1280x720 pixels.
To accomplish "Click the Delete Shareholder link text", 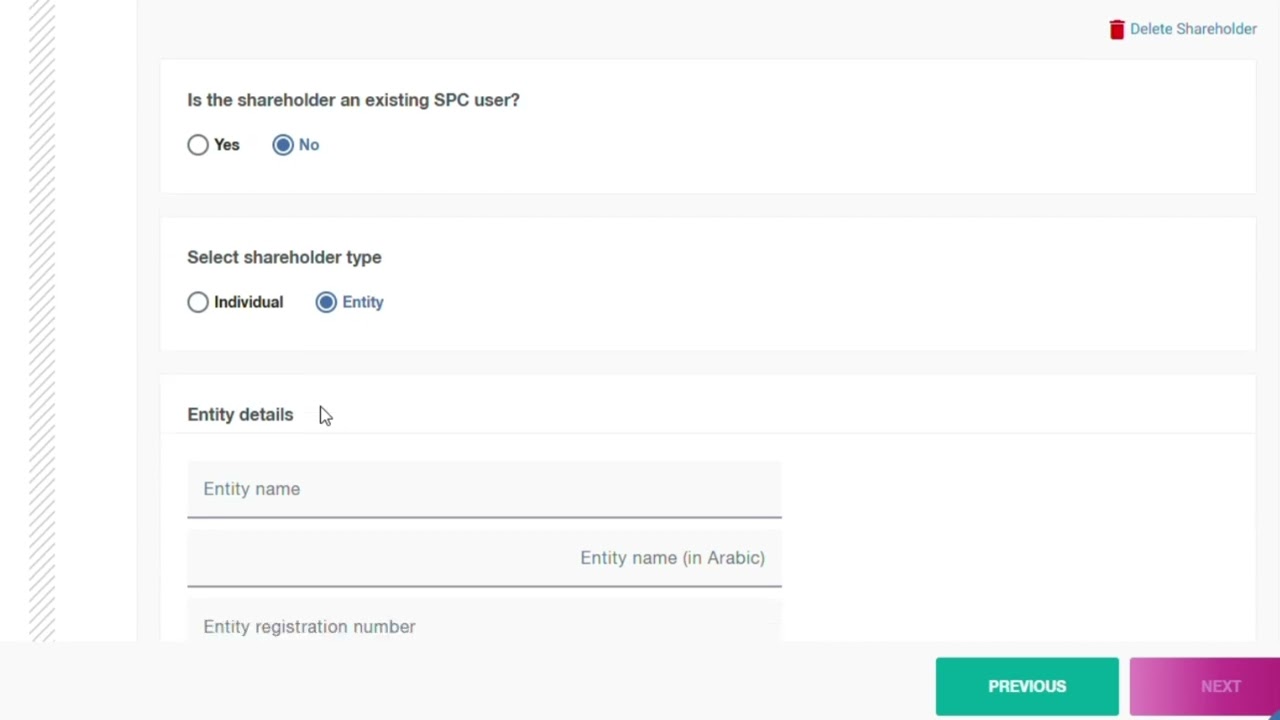I will (x=1193, y=29).
